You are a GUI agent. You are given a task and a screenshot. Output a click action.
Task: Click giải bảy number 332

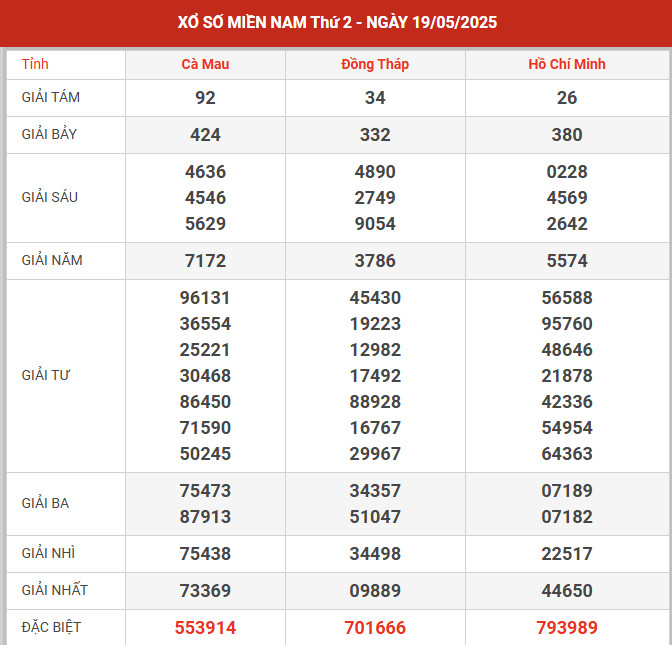pos(375,135)
